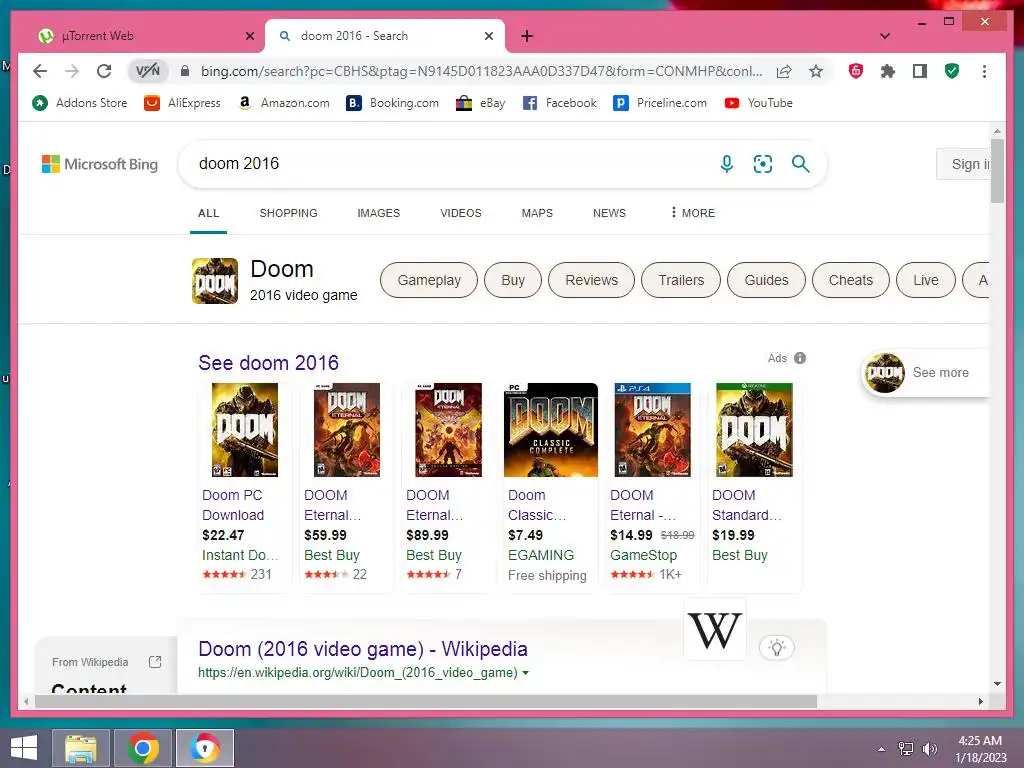Viewport: 1024px width, 768px height.
Task: Click the Cheats filter chip
Action: (850, 280)
